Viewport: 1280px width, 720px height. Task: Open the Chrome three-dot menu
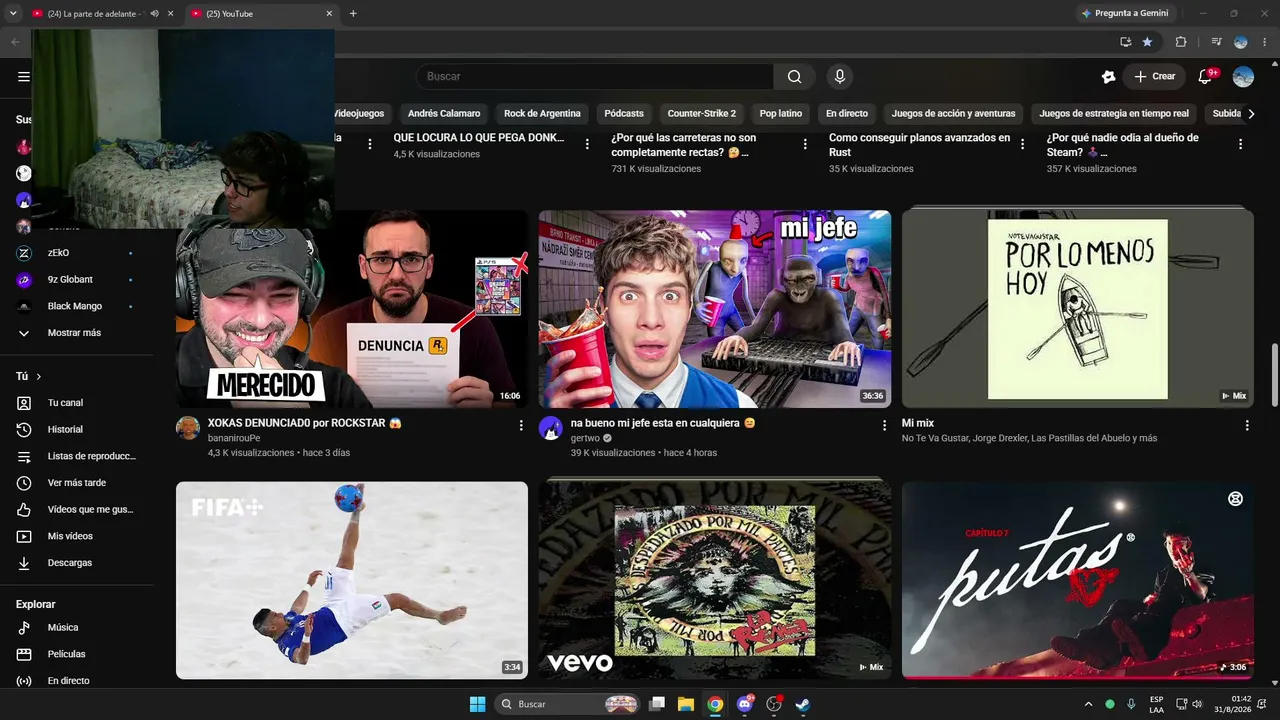click(x=1264, y=42)
